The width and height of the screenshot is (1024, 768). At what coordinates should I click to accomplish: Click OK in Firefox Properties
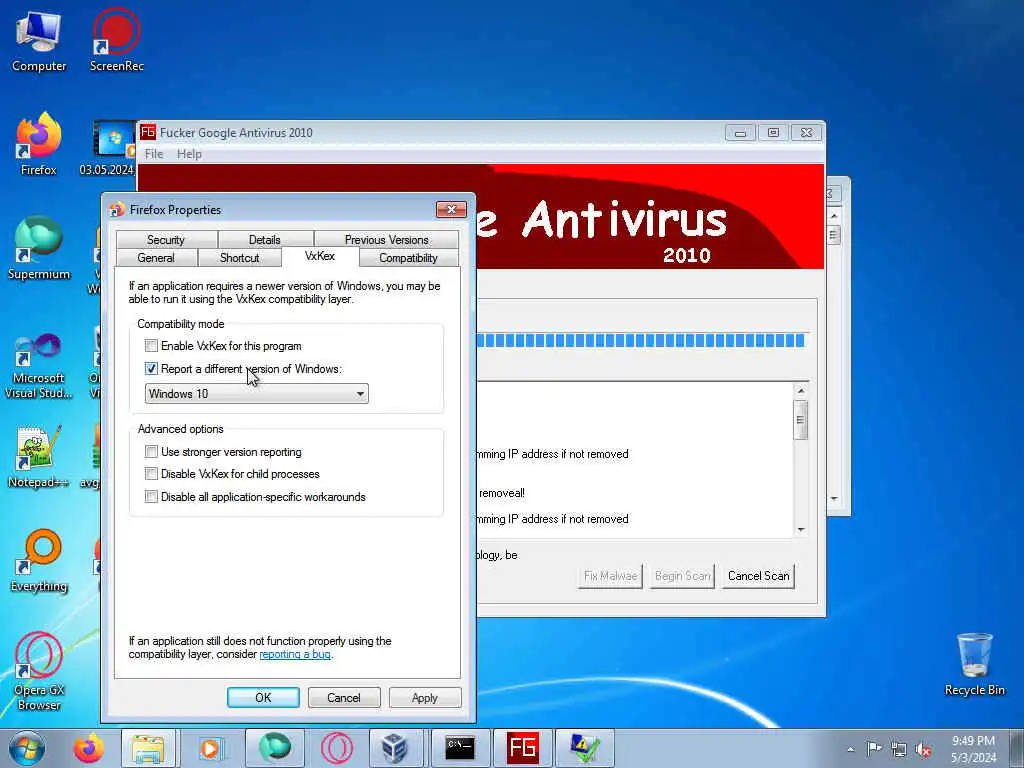click(263, 697)
